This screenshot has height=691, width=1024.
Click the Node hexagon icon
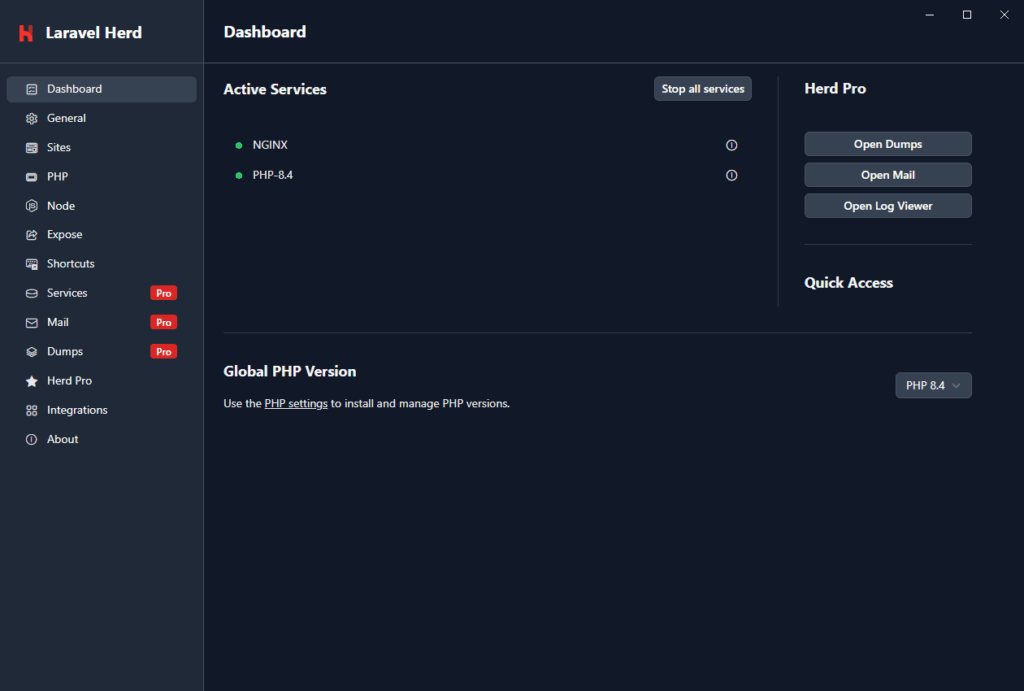coord(31,206)
